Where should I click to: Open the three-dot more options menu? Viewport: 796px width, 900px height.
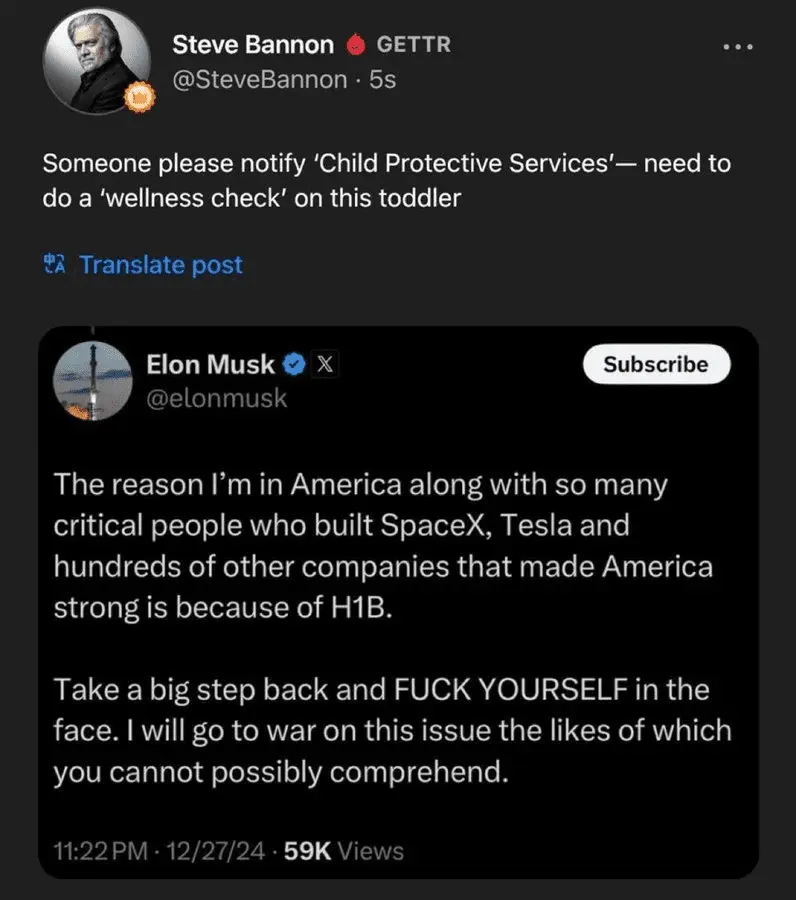(738, 46)
